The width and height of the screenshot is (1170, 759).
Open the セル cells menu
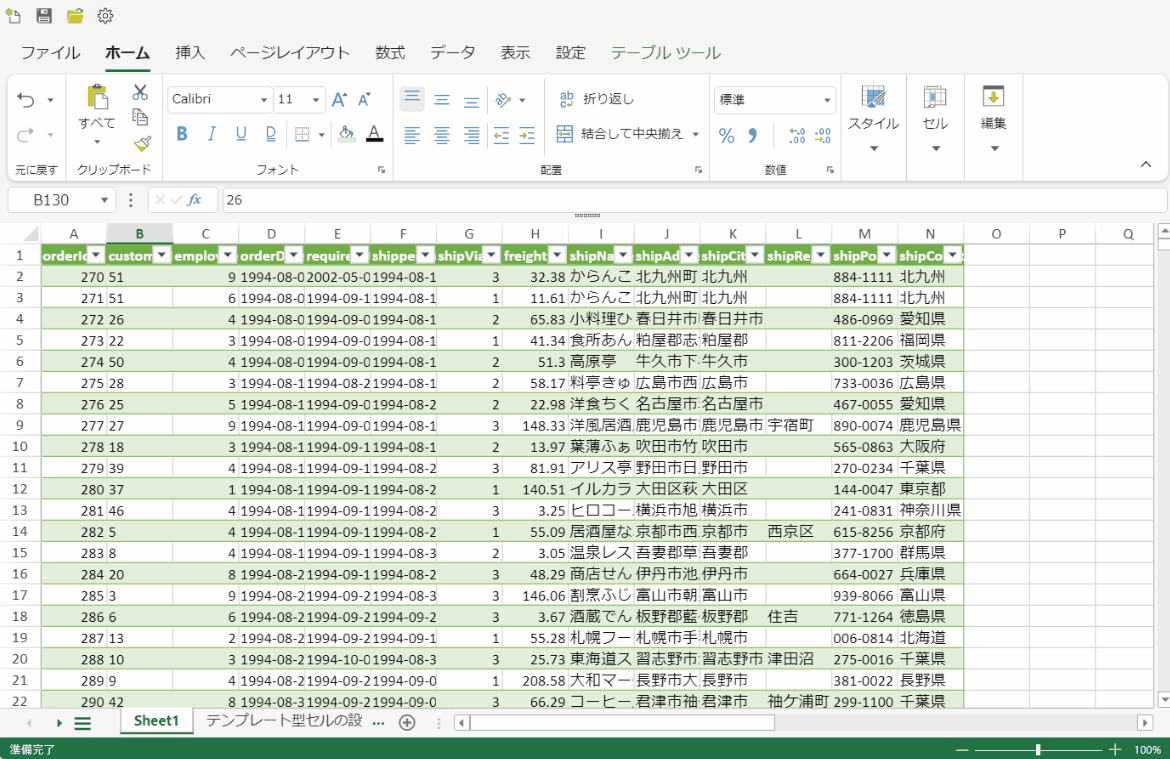[935, 118]
